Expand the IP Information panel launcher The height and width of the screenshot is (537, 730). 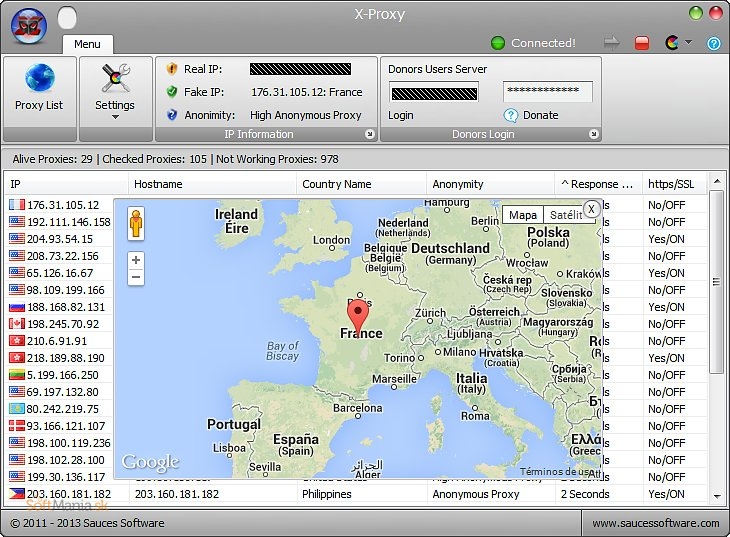point(370,134)
